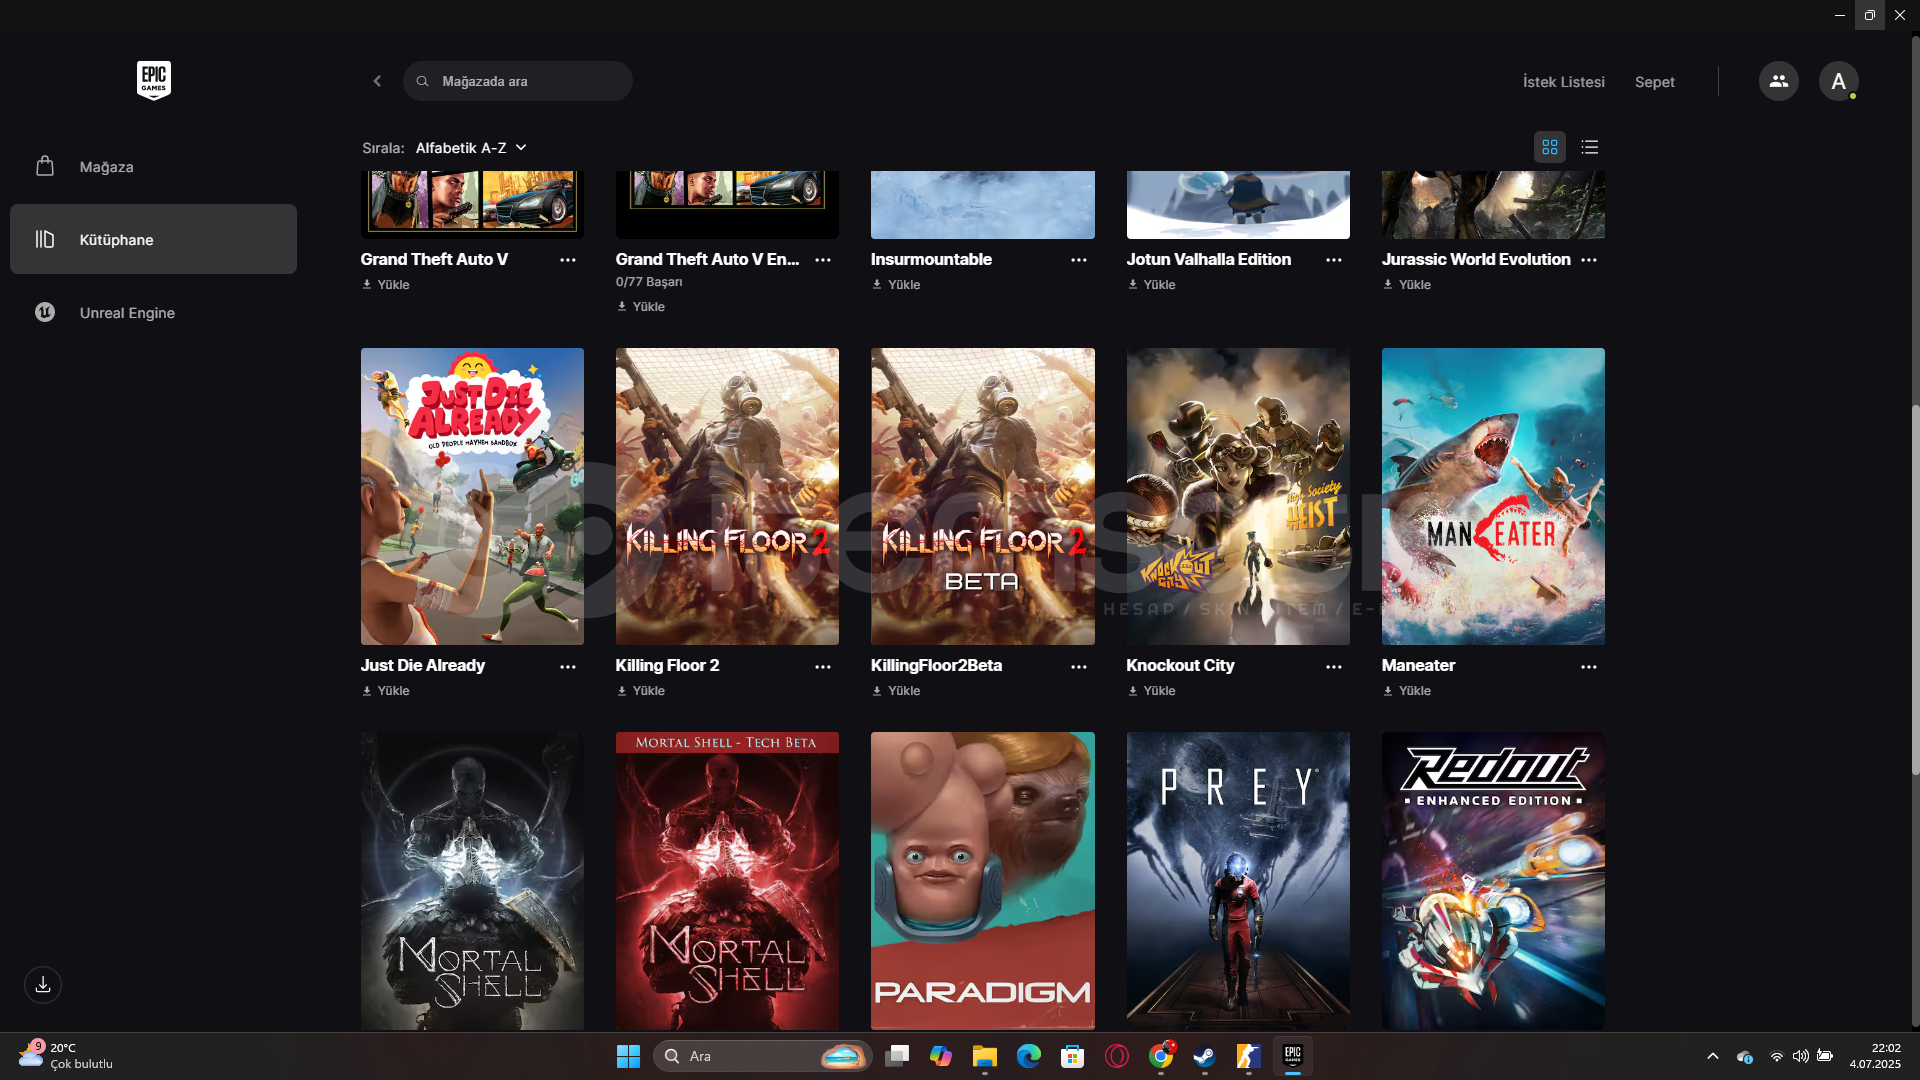This screenshot has width=1920, height=1080.
Task: Click the Mağazada ara search field
Action: tap(518, 81)
